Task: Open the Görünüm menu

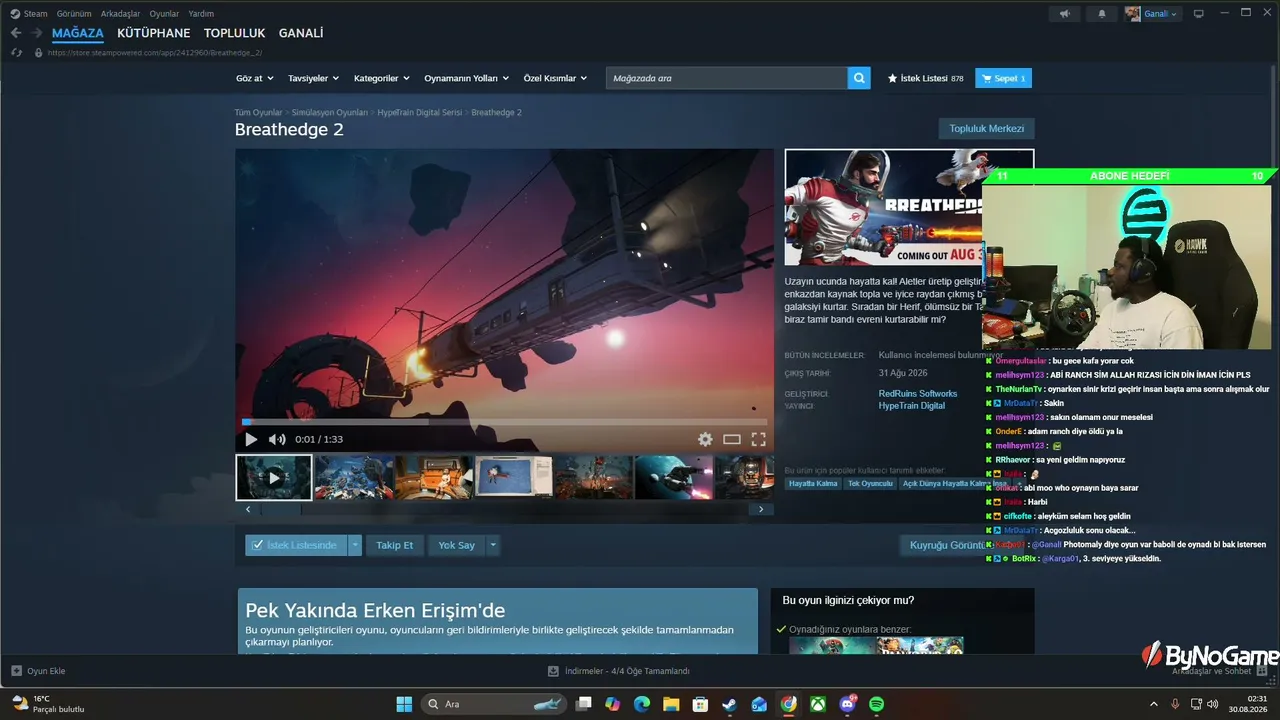Action: 74,14
